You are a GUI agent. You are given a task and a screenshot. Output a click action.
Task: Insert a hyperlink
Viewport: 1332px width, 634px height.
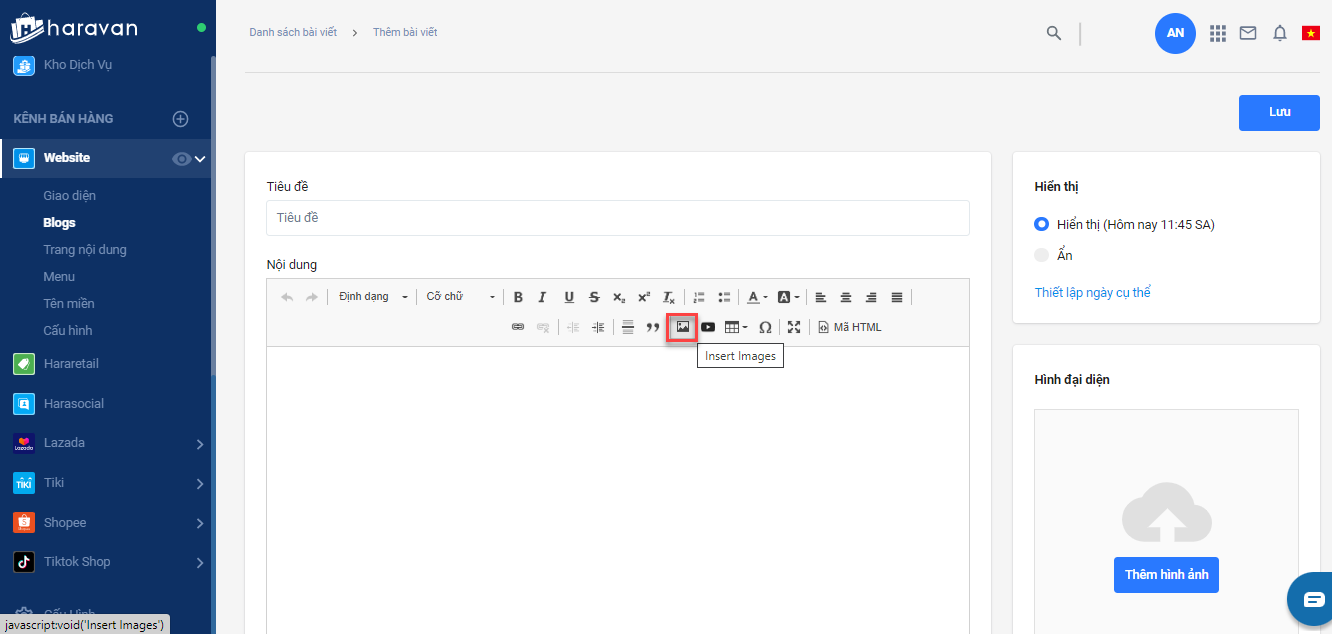coord(518,327)
